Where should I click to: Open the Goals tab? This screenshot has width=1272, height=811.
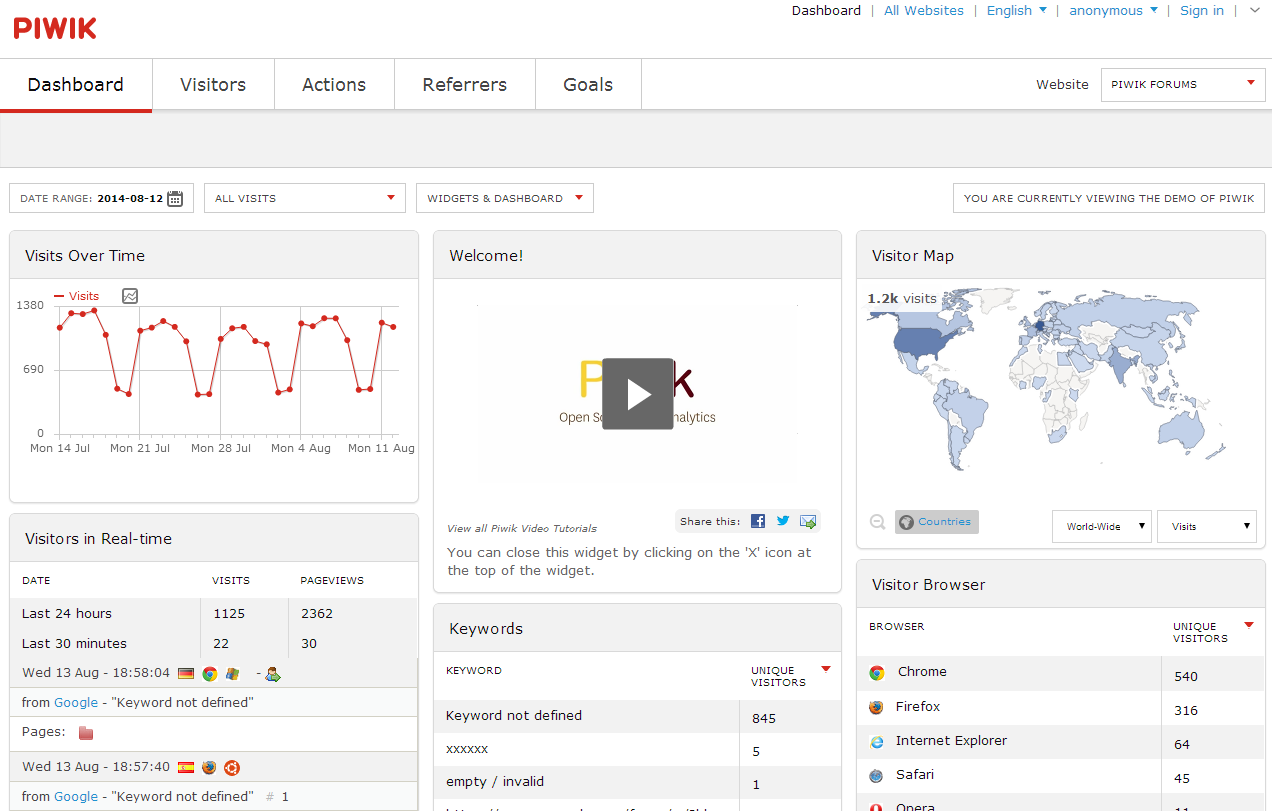point(588,85)
